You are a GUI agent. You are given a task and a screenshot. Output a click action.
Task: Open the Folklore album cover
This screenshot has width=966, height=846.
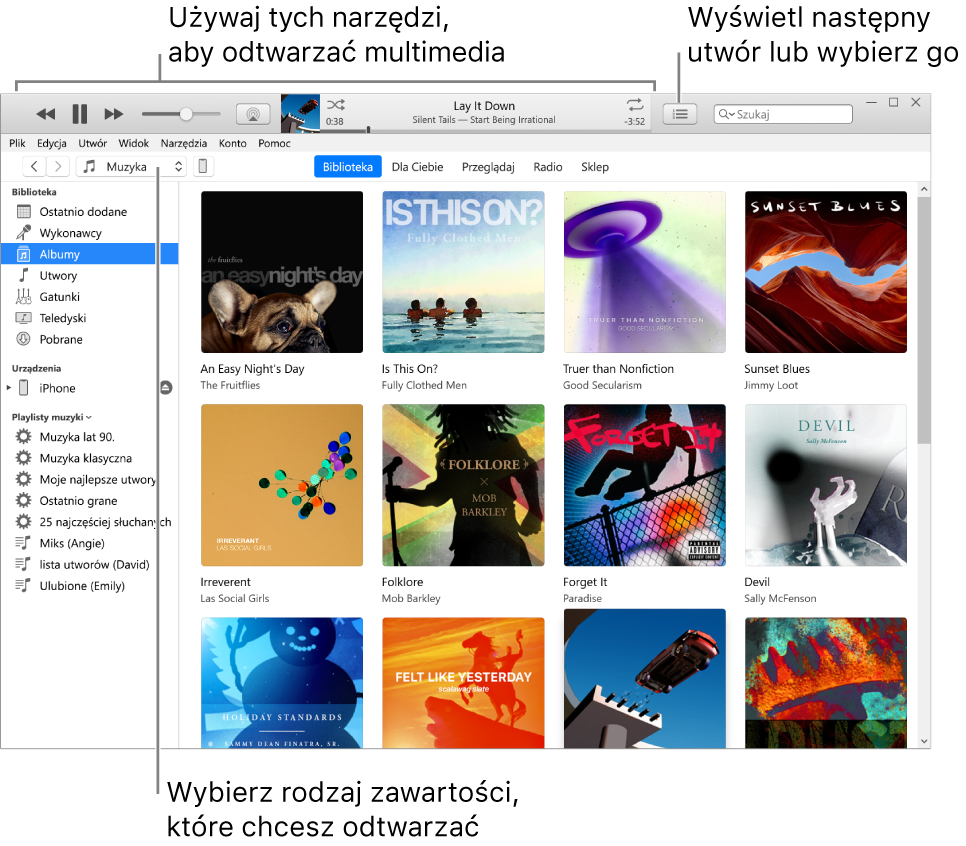tap(463, 485)
